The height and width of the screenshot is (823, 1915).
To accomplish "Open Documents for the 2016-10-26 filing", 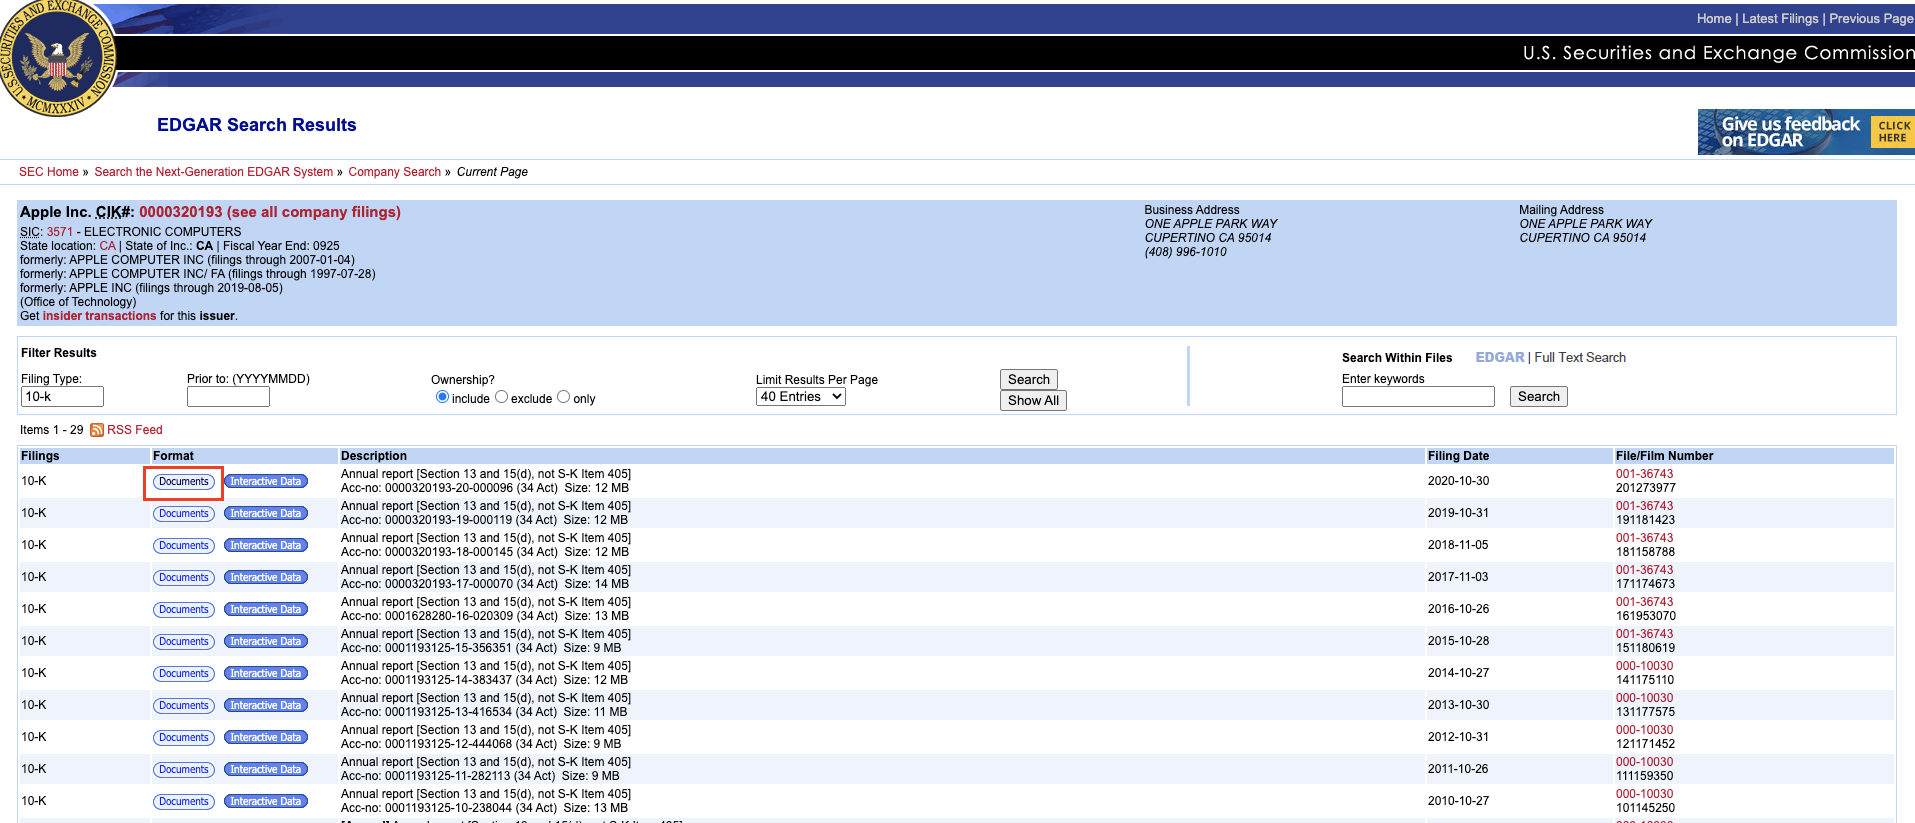I will pos(184,610).
